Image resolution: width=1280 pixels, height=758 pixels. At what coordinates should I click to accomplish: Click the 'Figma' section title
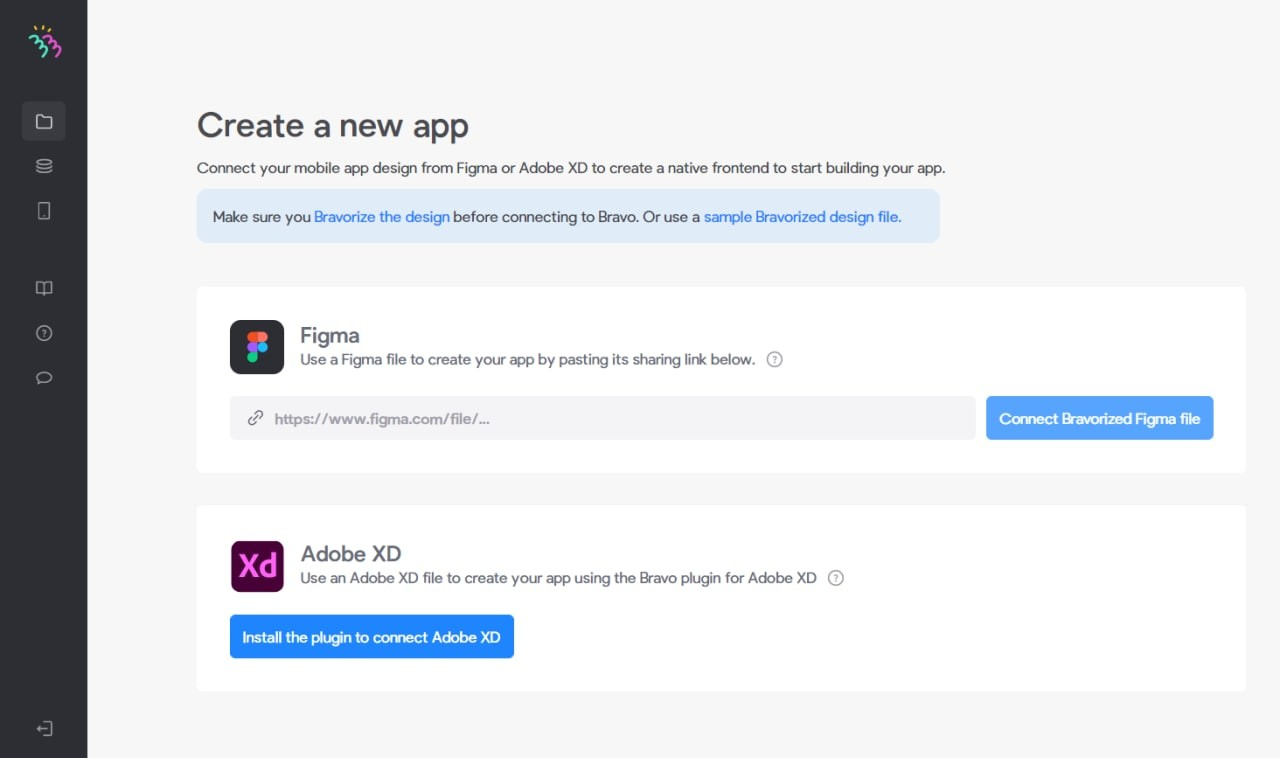click(330, 335)
